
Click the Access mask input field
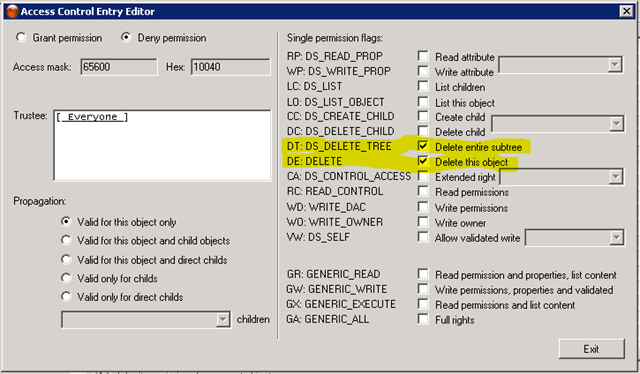click(119, 67)
